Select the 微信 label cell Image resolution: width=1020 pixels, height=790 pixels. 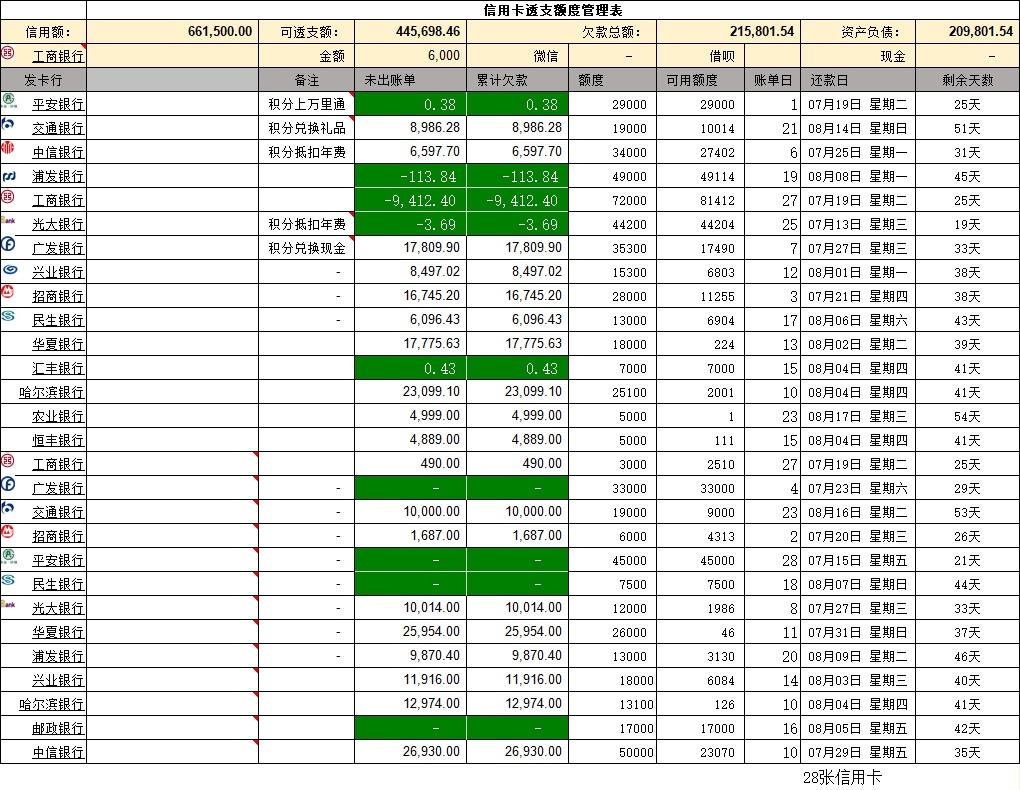pyautogui.click(x=518, y=56)
